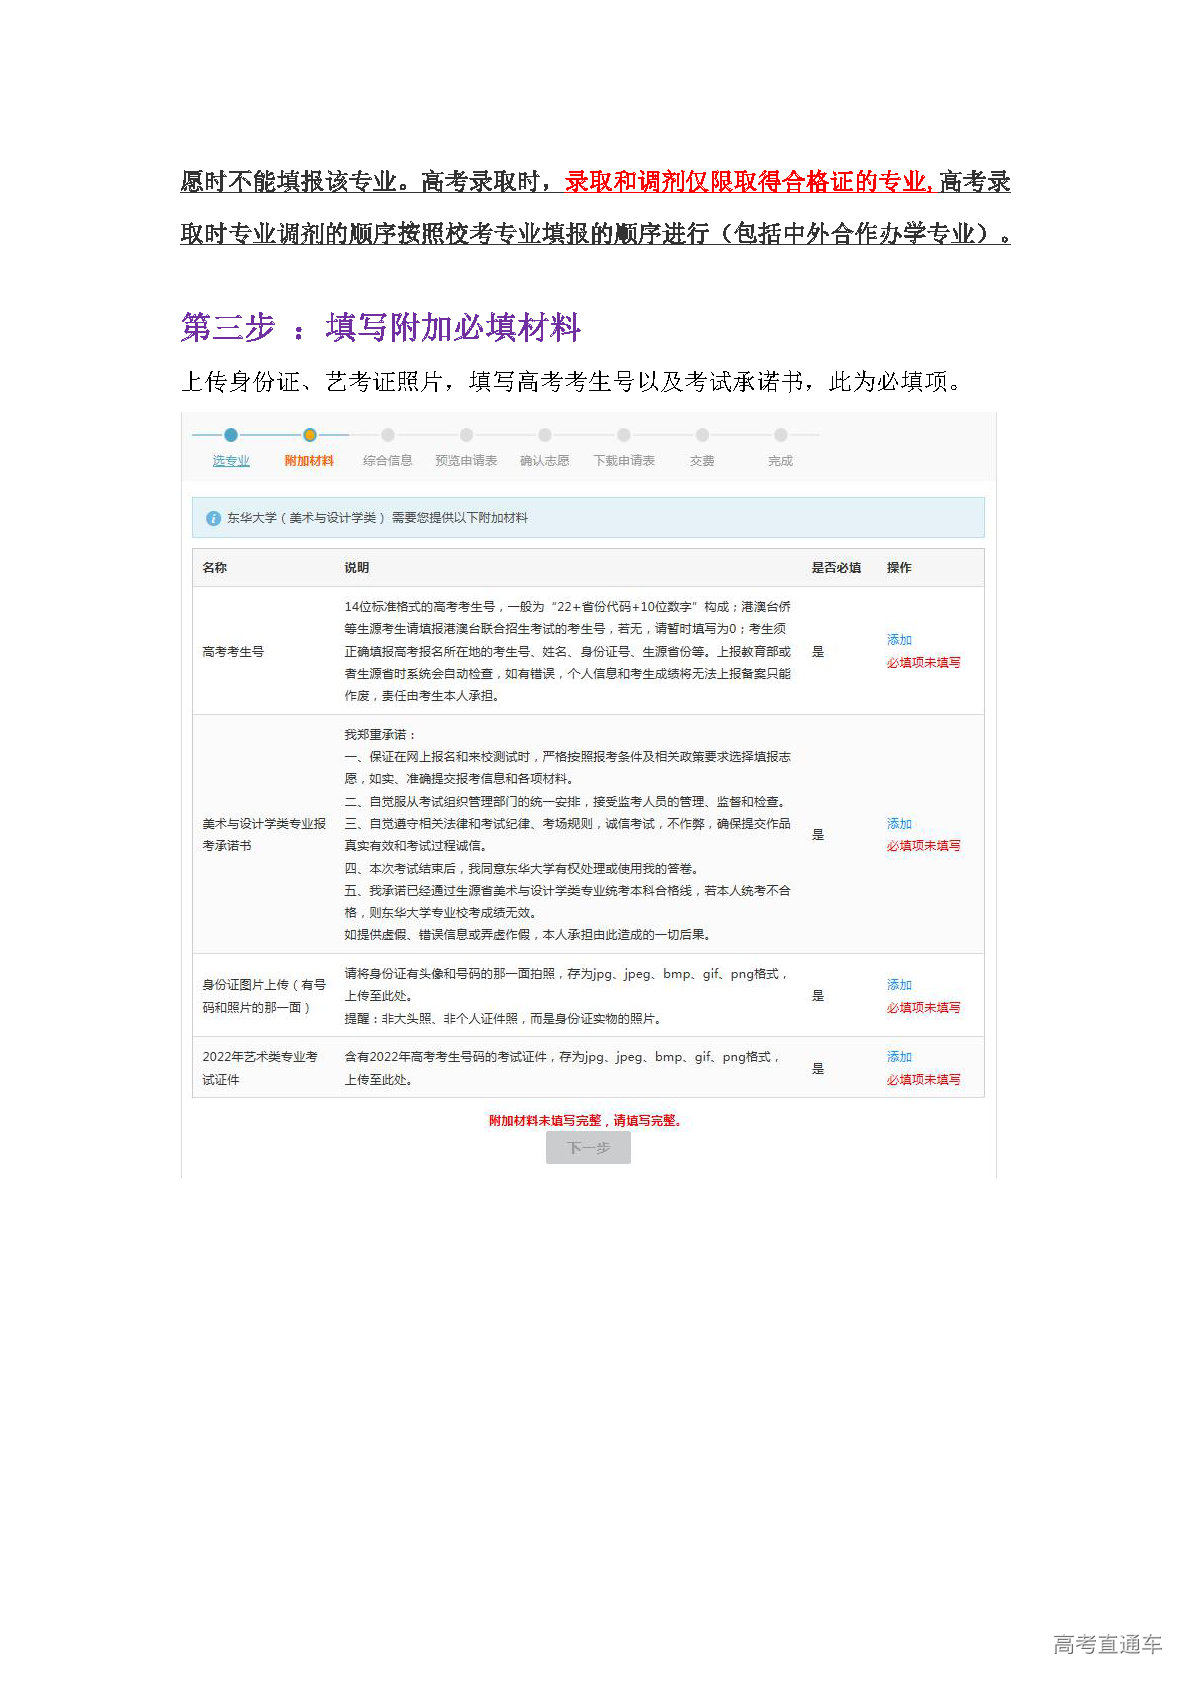Viewport: 1191px width, 1684px height.
Task: Click the blue info icon in the notice banner
Action: [212, 518]
